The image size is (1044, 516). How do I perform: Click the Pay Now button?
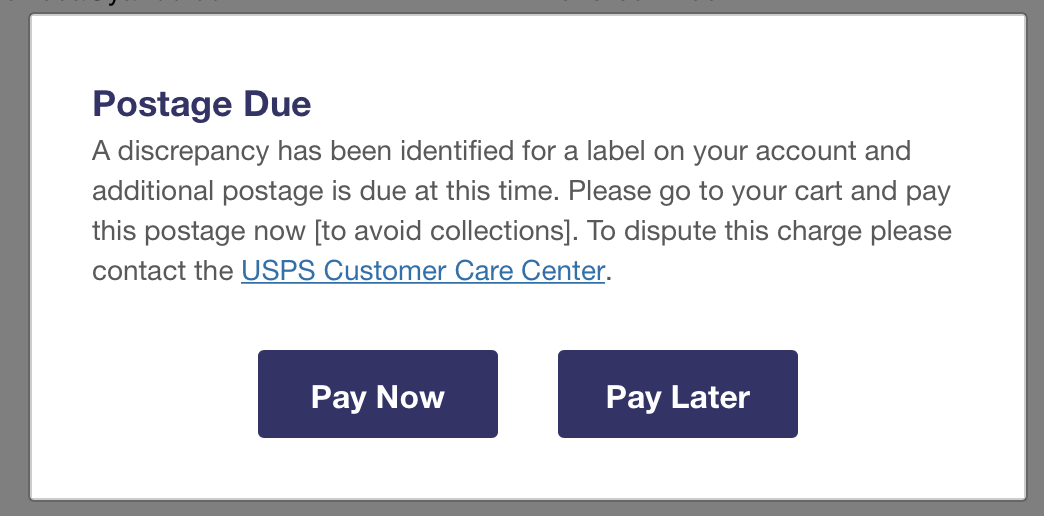377,394
